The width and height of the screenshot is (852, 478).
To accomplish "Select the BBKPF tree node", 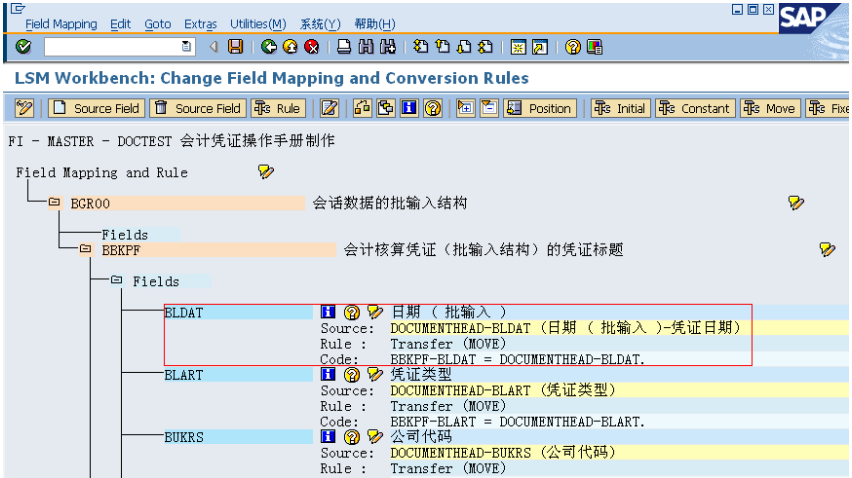I will pyautogui.click(x=218, y=250).
